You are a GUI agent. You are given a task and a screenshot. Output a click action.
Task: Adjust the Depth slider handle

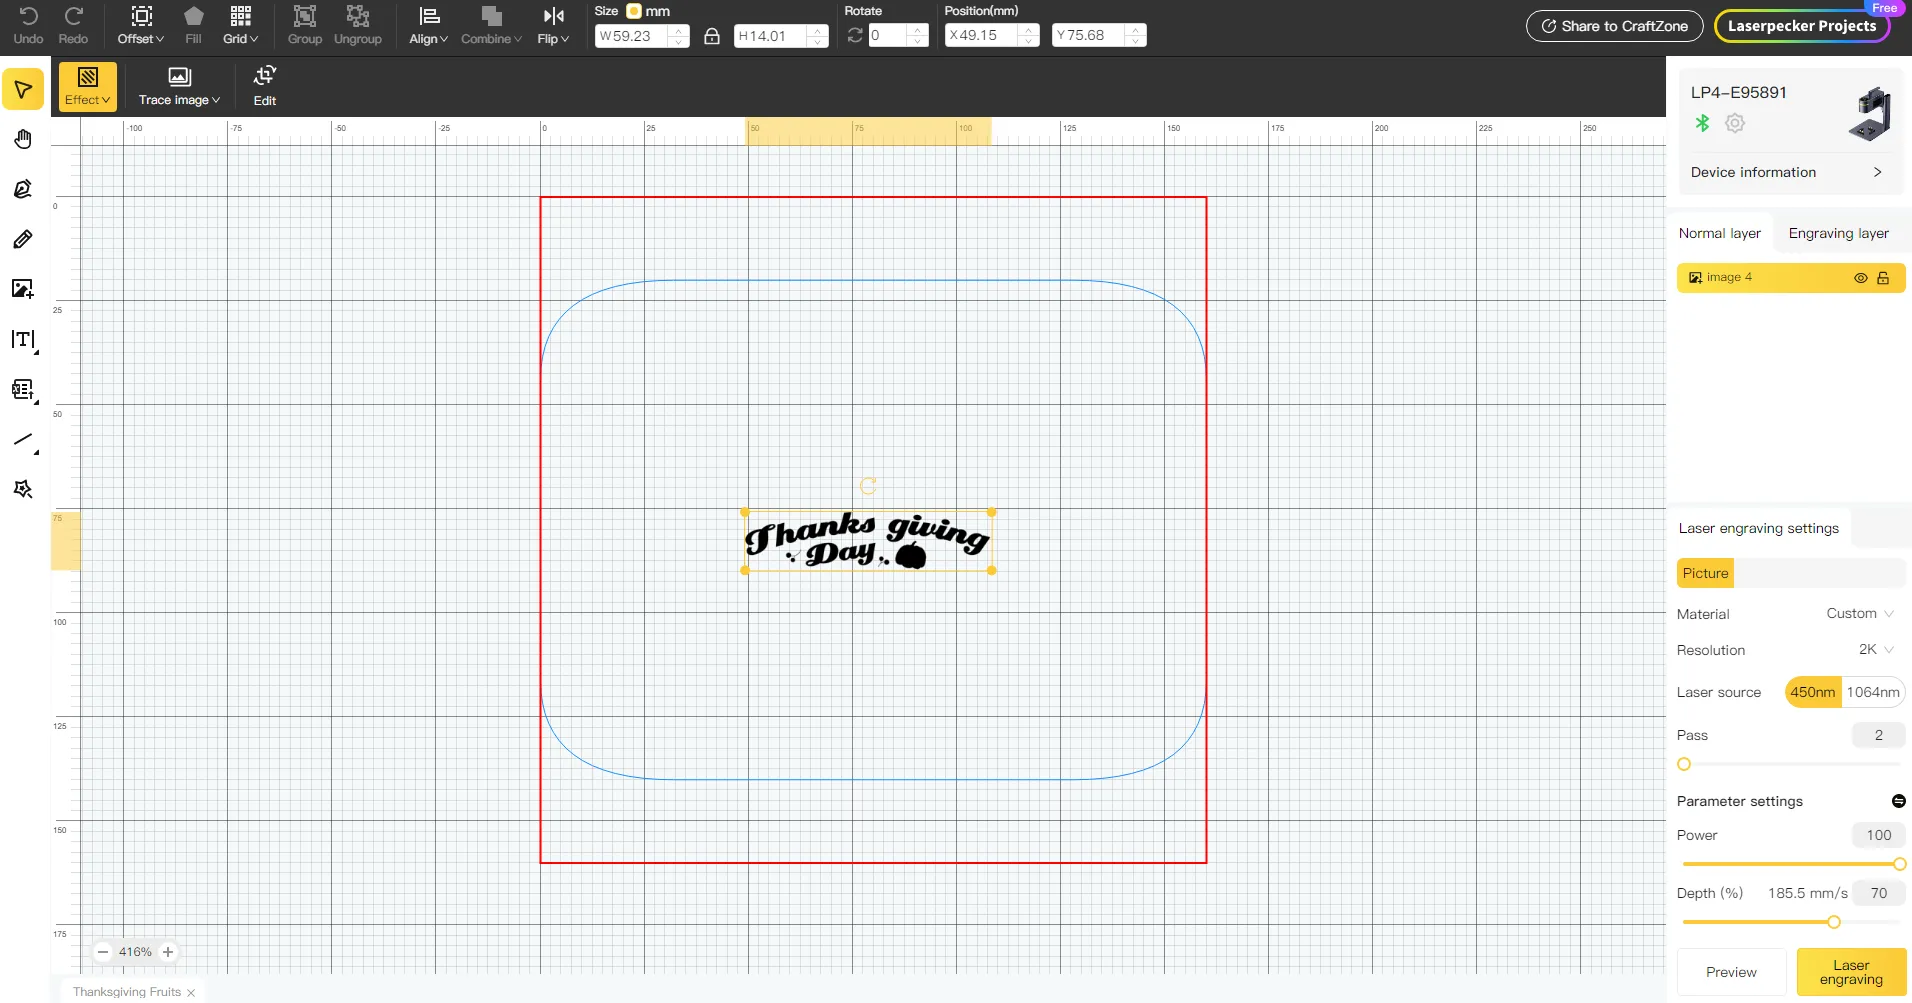pos(1834,922)
